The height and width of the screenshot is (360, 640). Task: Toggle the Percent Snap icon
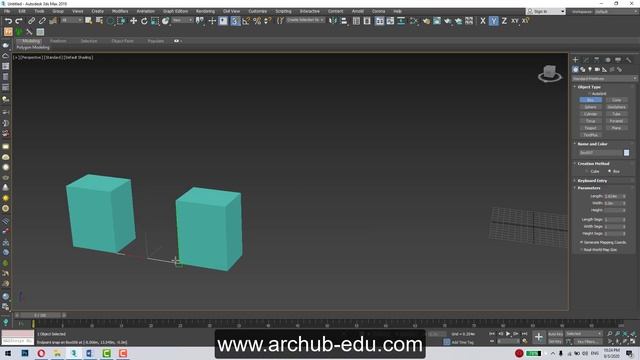click(257, 21)
